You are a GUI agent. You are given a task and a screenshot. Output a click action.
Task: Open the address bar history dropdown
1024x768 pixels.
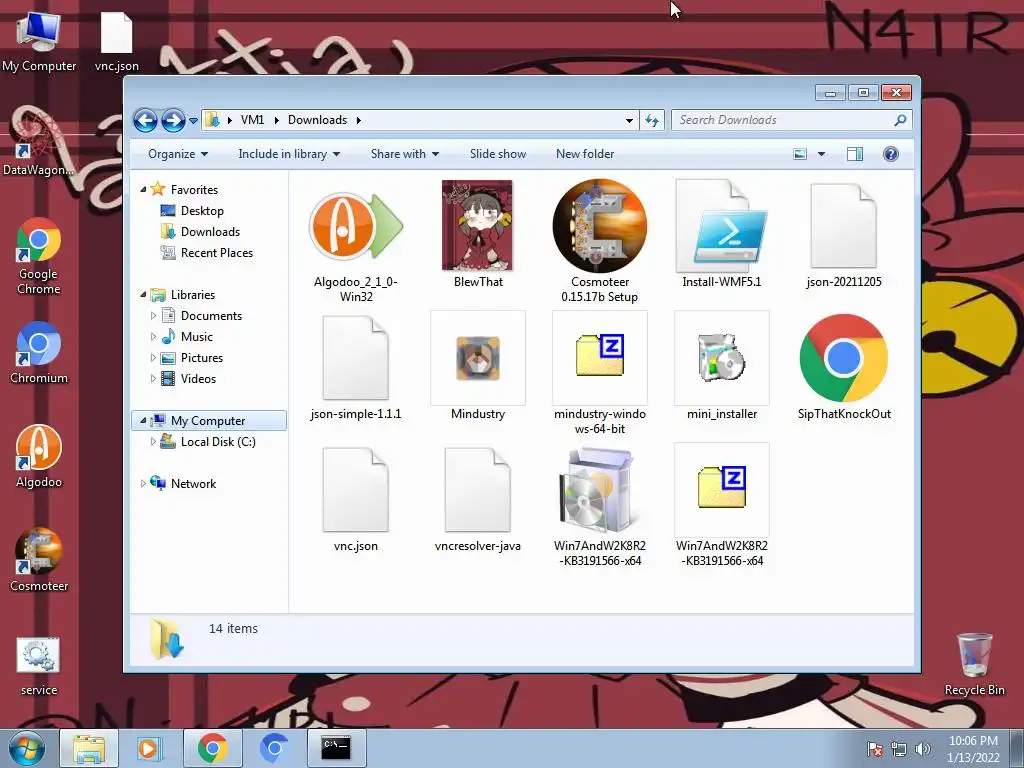click(629, 120)
